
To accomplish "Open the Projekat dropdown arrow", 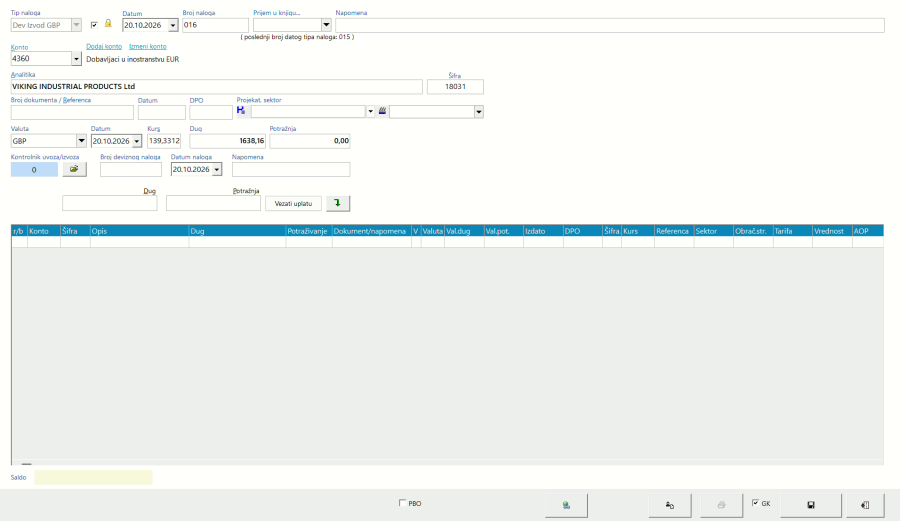I will pyautogui.click(x=370, y=111).
